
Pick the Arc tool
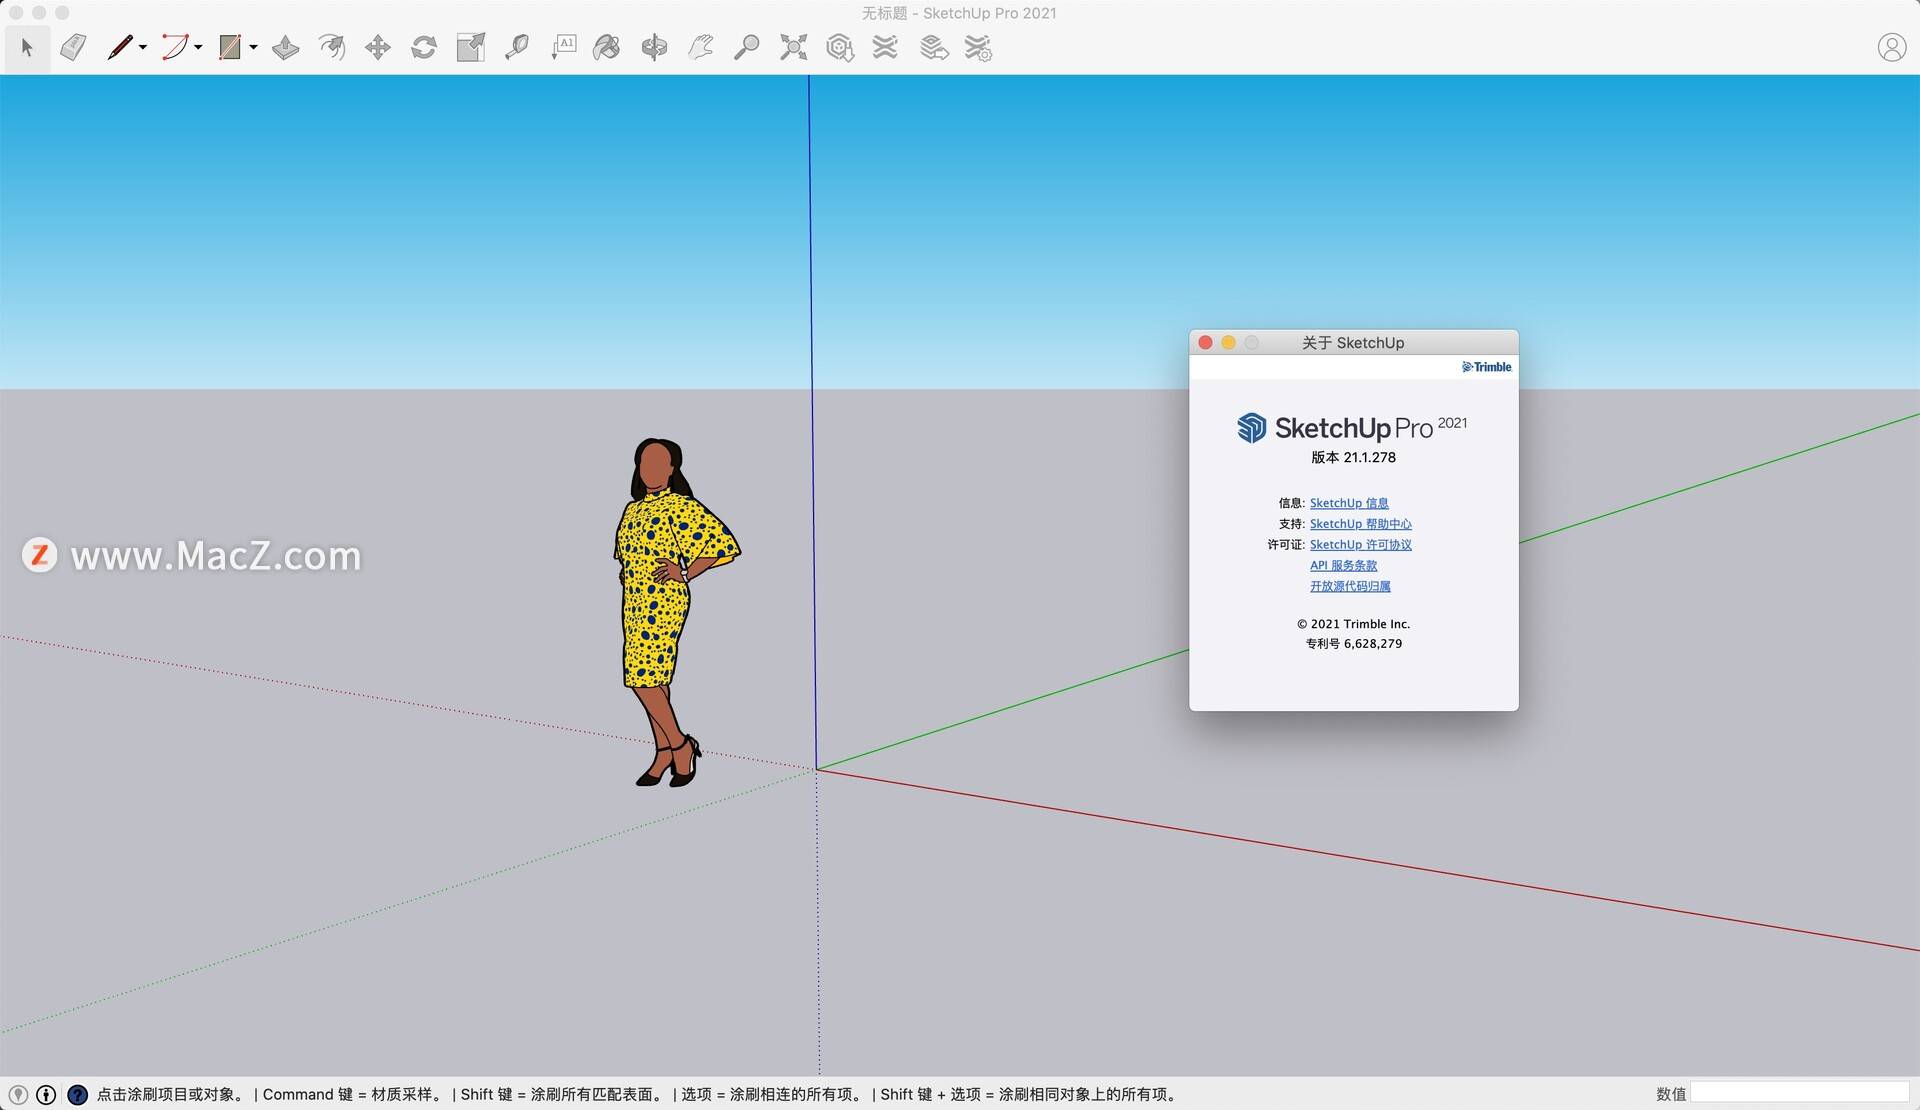pos(174,47)
